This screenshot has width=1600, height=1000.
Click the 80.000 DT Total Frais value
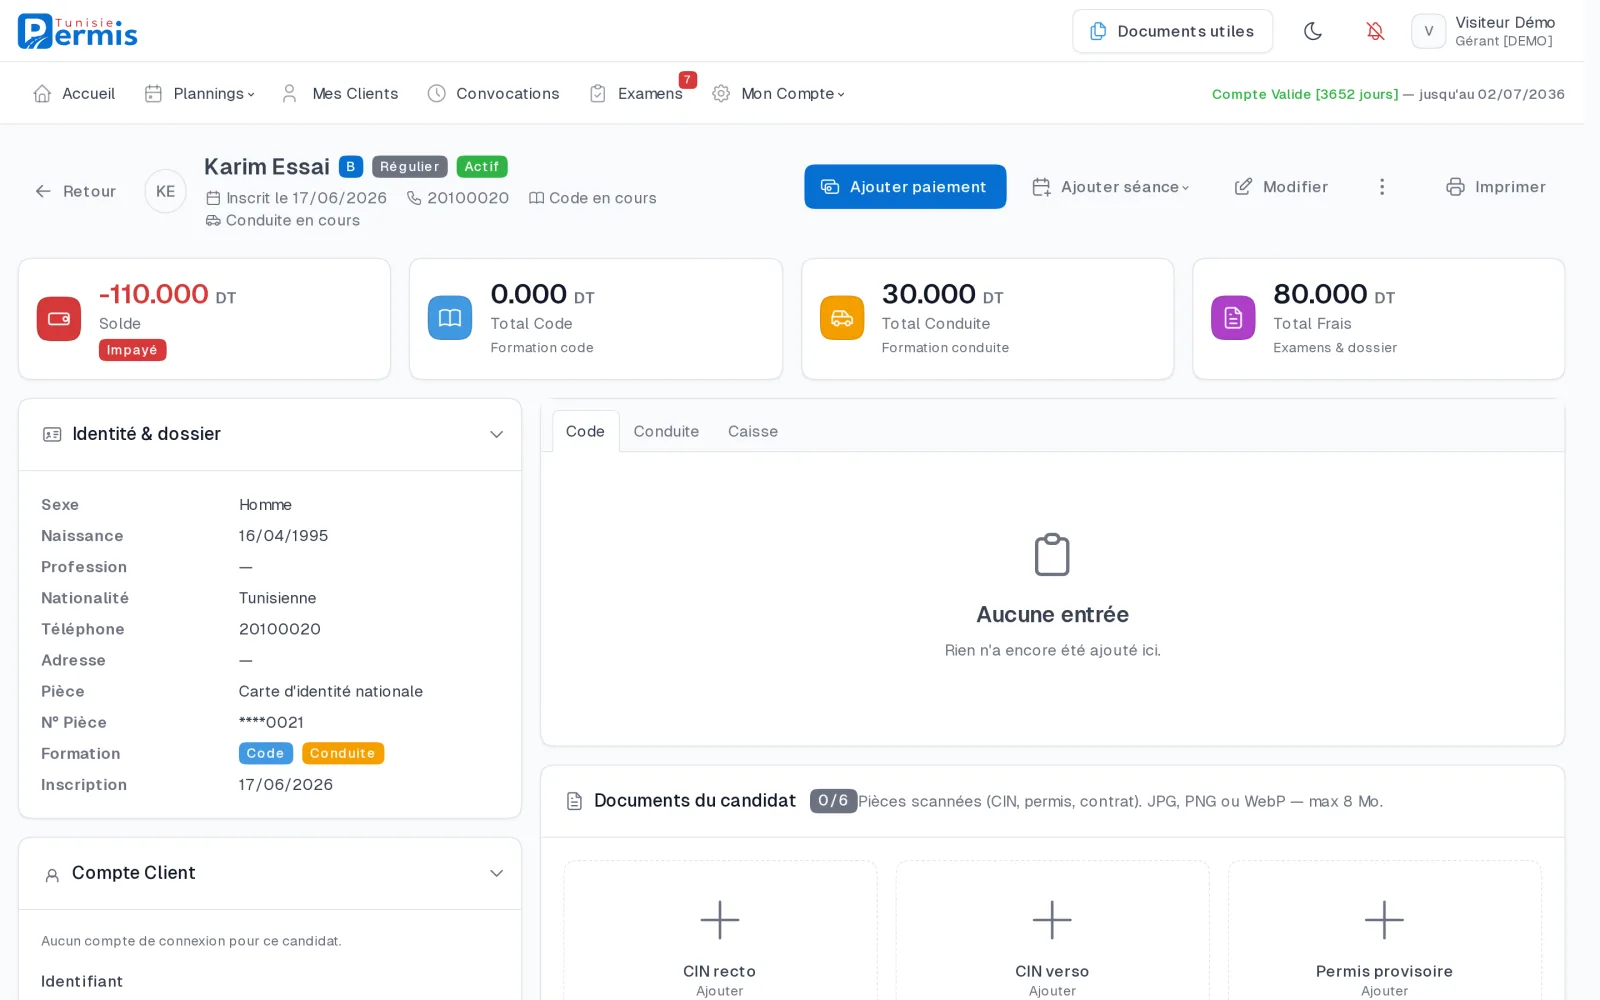(x=1334, y=294)
